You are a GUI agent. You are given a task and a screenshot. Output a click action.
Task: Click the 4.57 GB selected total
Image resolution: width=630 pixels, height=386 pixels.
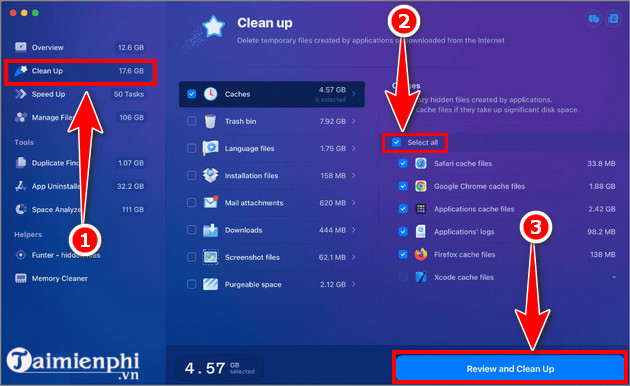219,368
